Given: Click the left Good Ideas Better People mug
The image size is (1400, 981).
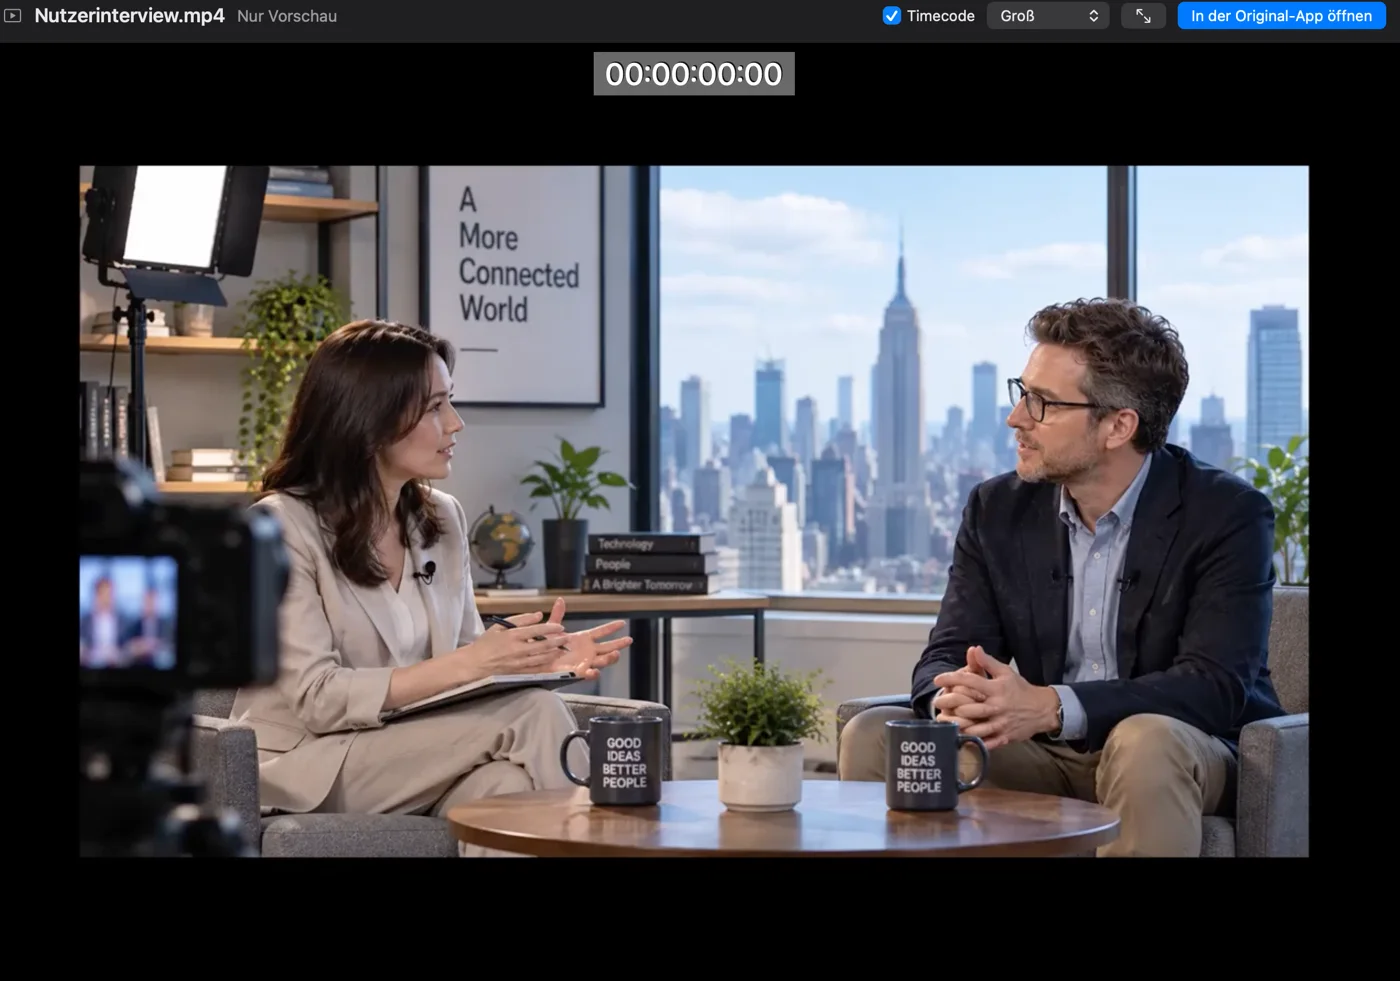Looking at the screenshot, I should click(x=614, y=760).
